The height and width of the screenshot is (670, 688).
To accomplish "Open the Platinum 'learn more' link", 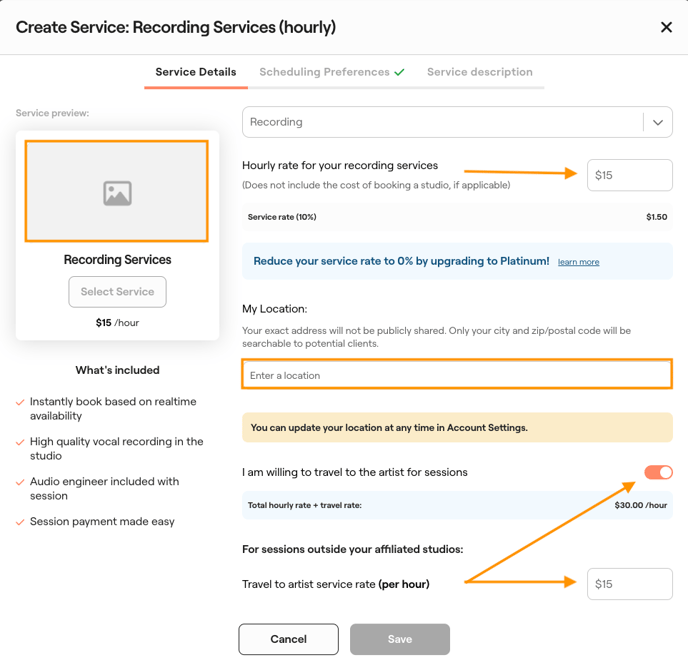I will coord(578,262).
